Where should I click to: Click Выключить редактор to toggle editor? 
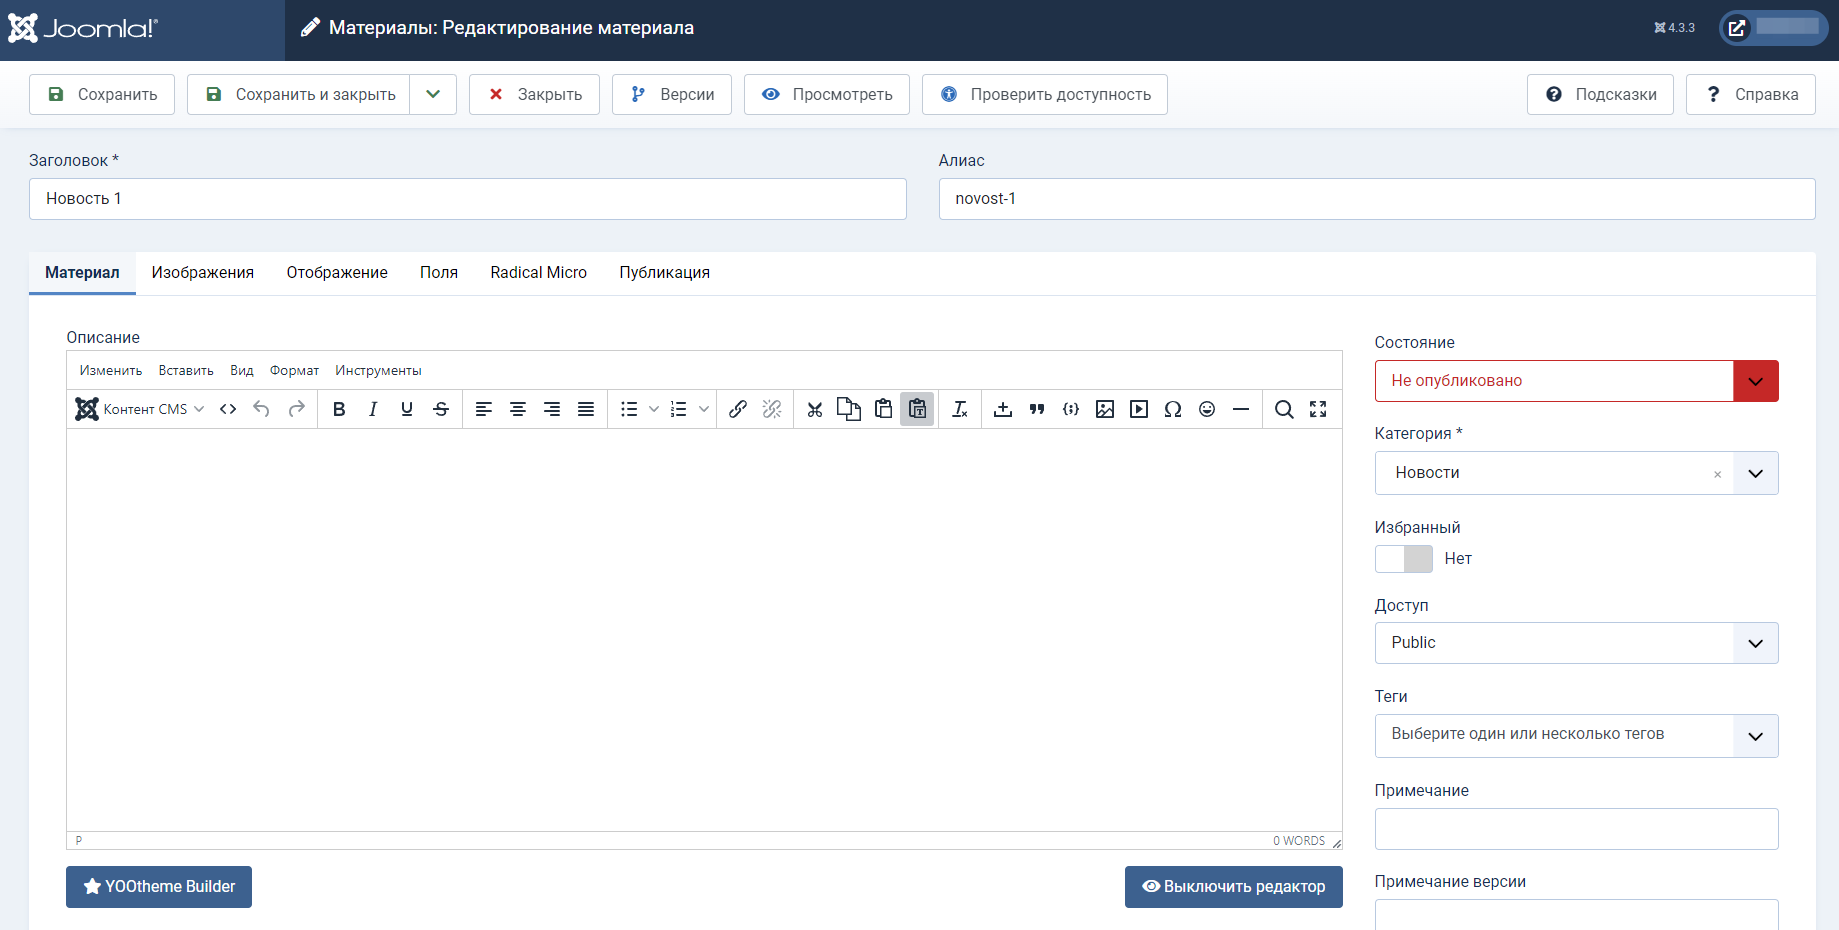[1233, 887]
